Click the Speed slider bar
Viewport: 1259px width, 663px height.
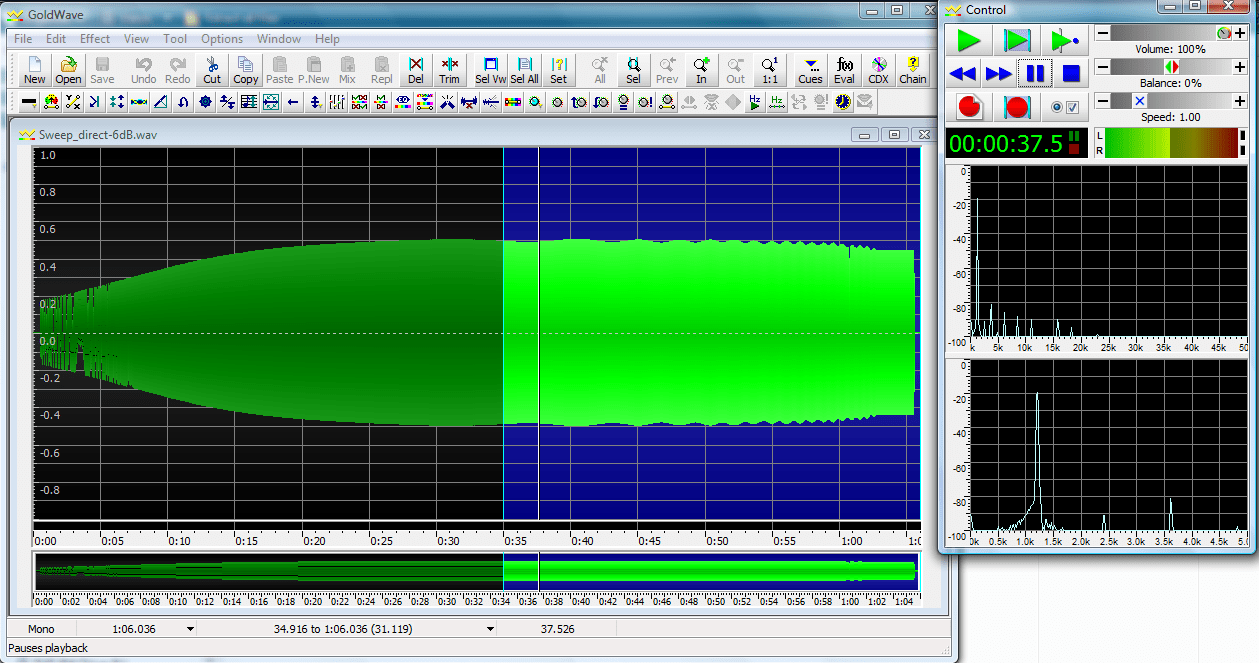coord(1171,101)
